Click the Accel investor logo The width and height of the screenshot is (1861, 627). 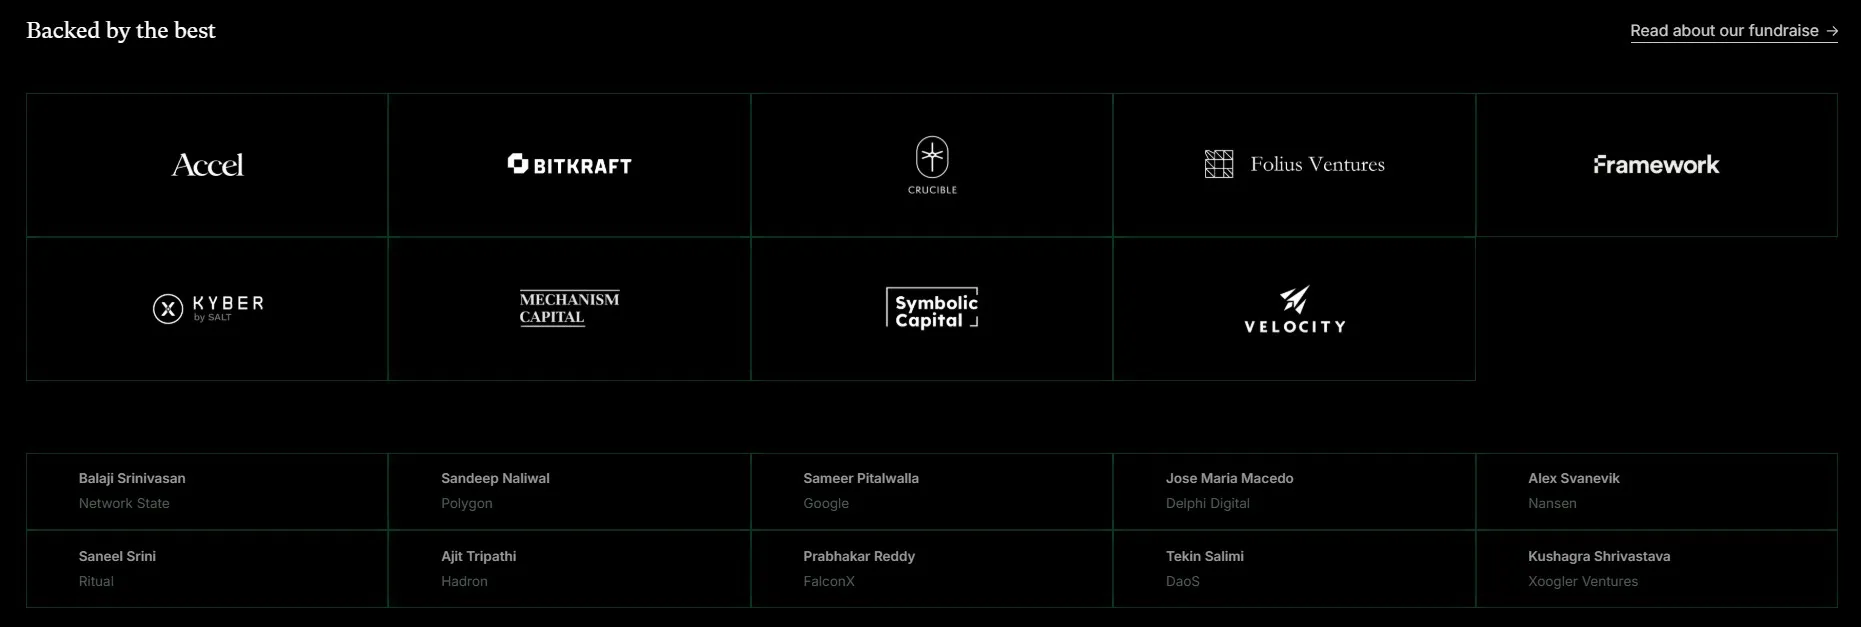pos(207,165)
